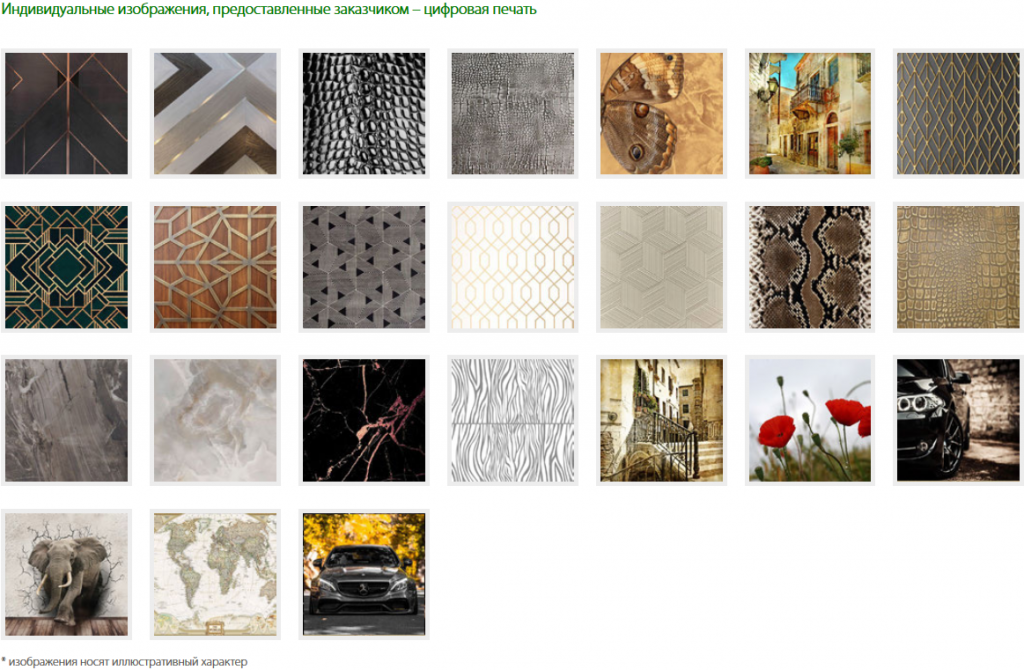Image resolution: width=1024 pixels, height=670 pixels.
Task: Open the butterfly wing image thumbnail
Action: (x=661, y=114)
